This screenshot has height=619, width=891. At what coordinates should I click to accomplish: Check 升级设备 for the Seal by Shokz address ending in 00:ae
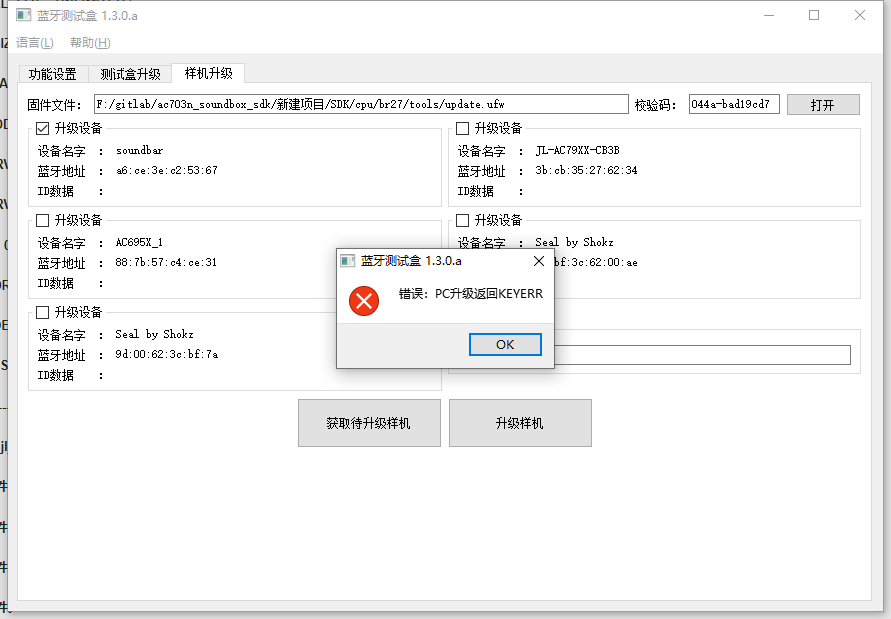tap(463, 221)
